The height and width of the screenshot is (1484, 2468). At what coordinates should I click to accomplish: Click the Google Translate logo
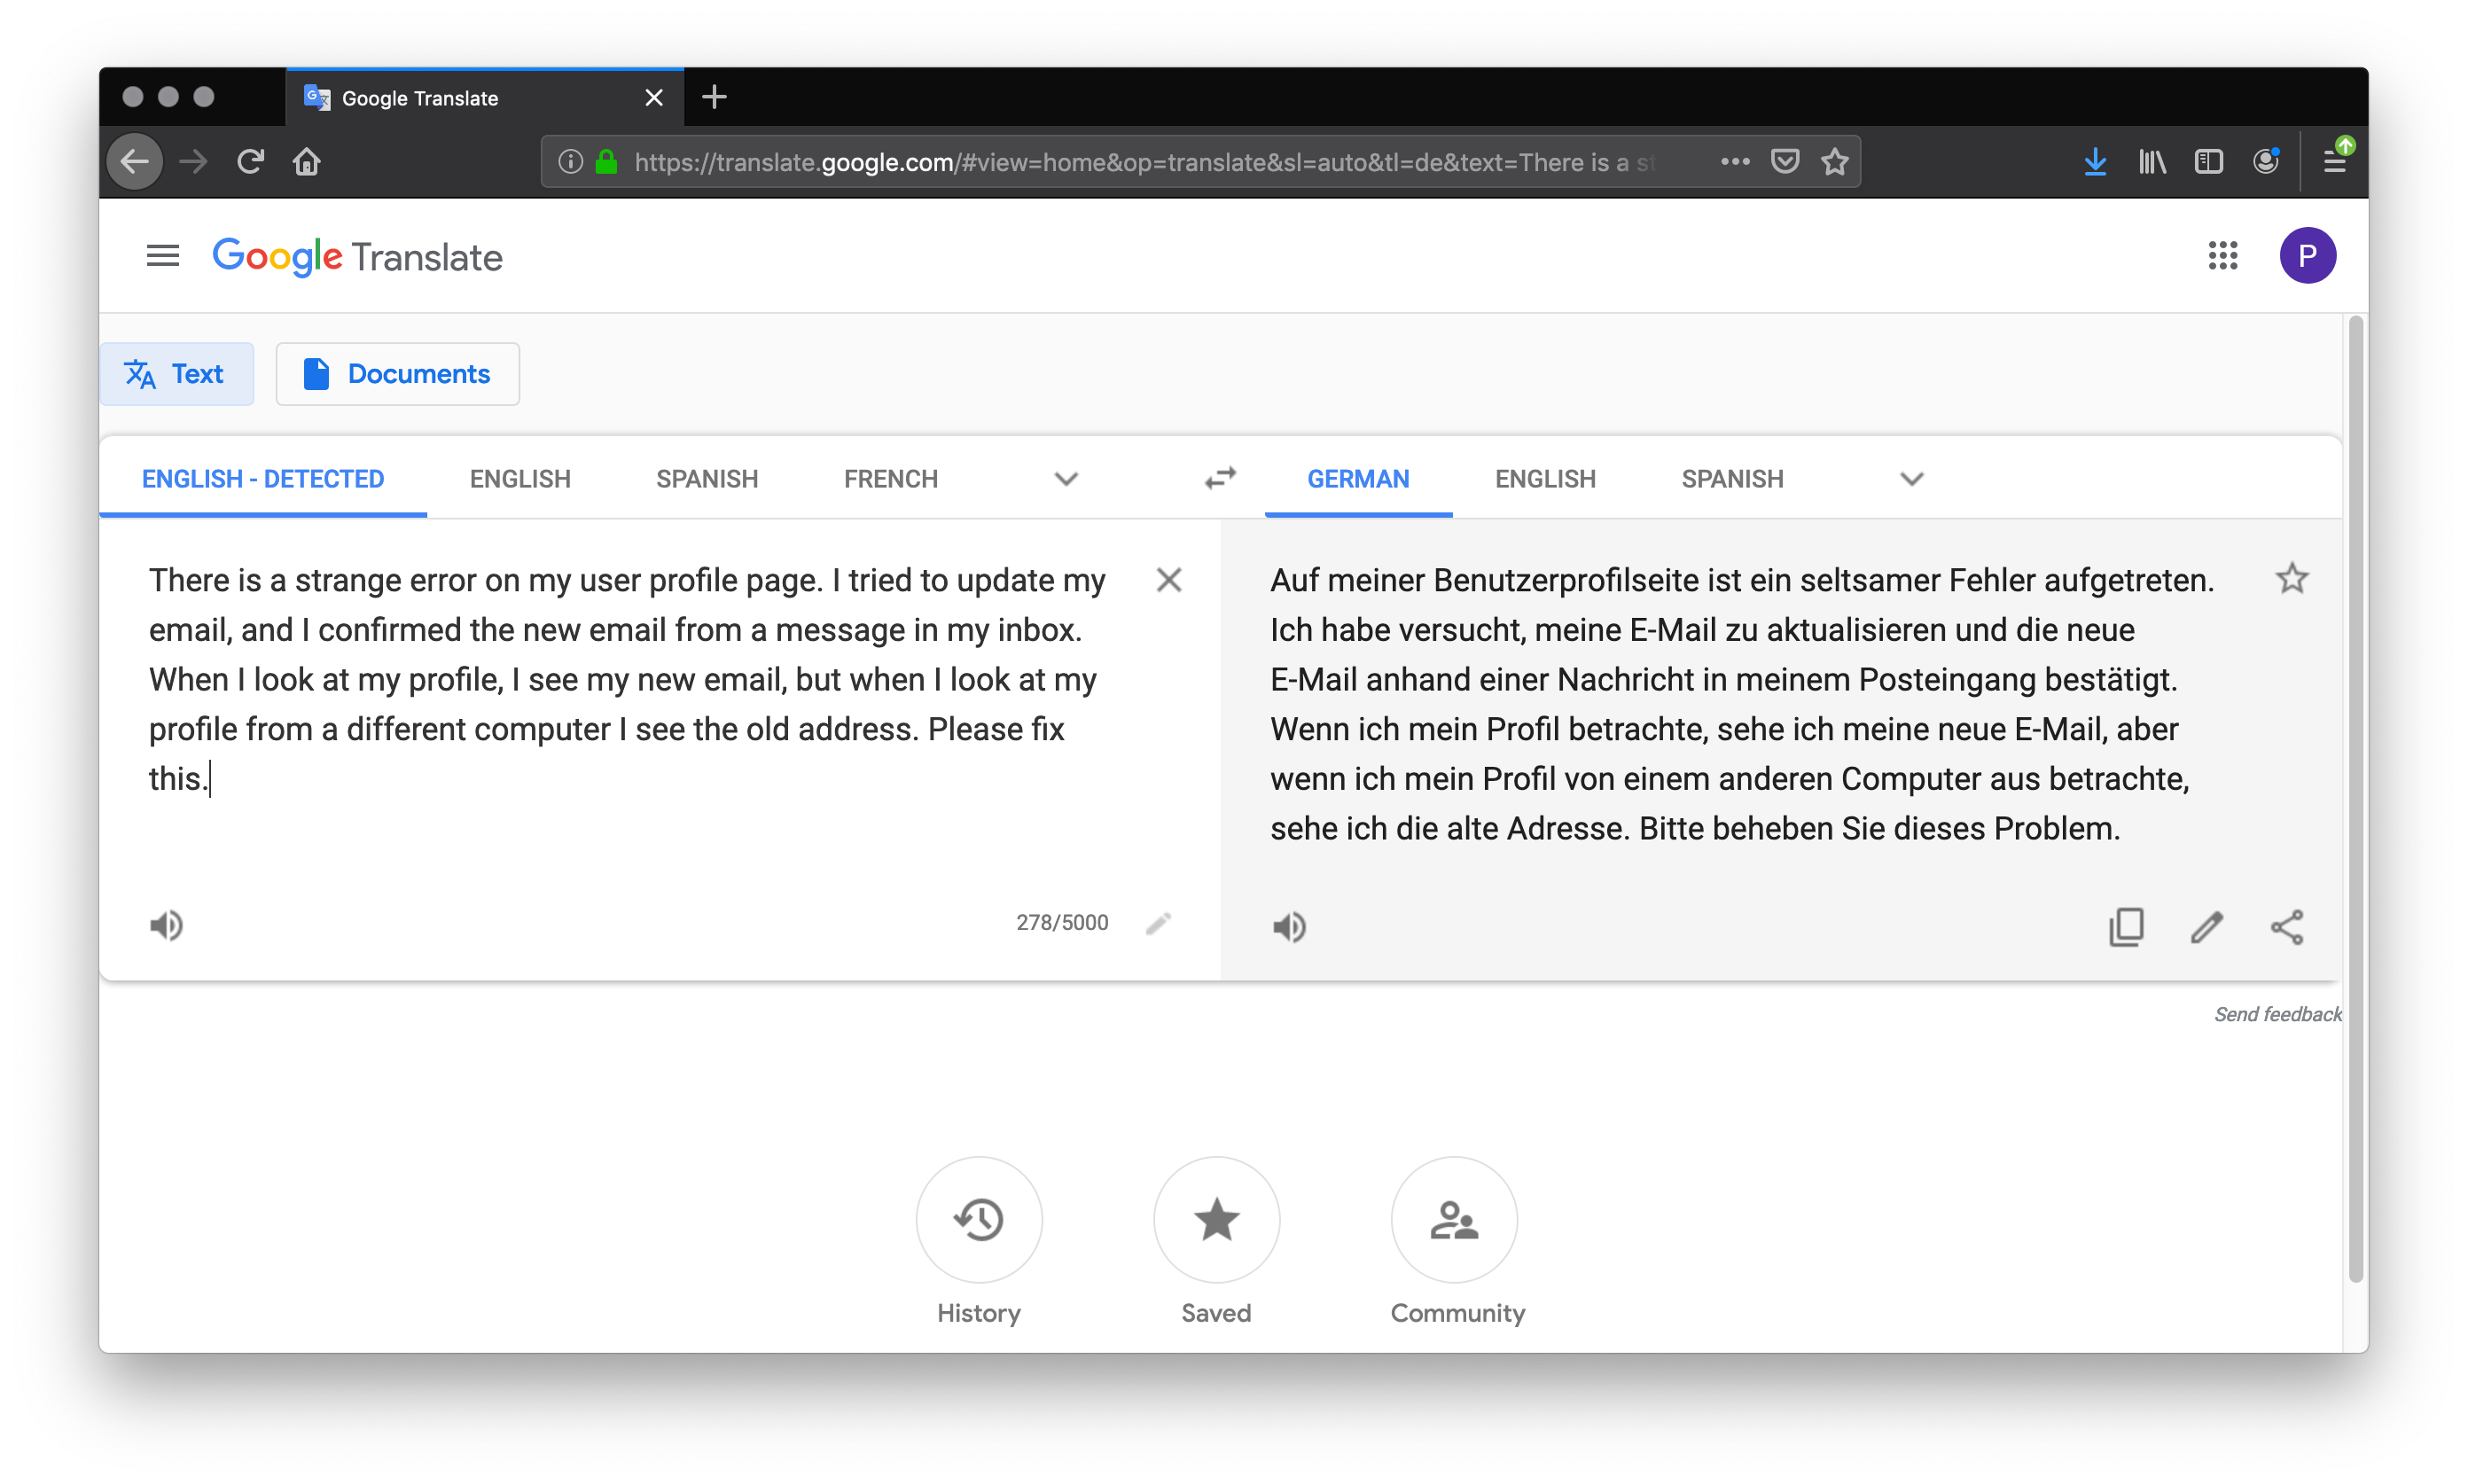357,257
